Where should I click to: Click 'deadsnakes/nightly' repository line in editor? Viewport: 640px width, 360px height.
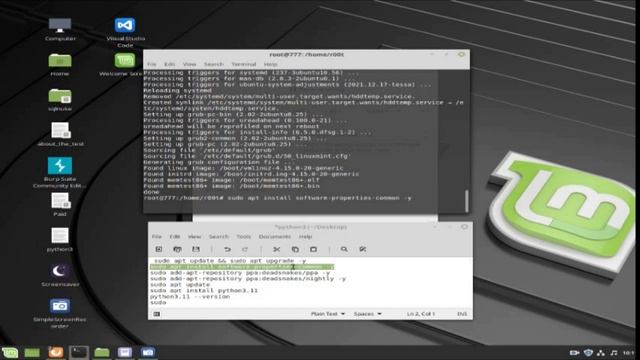[x=248, y=278]
